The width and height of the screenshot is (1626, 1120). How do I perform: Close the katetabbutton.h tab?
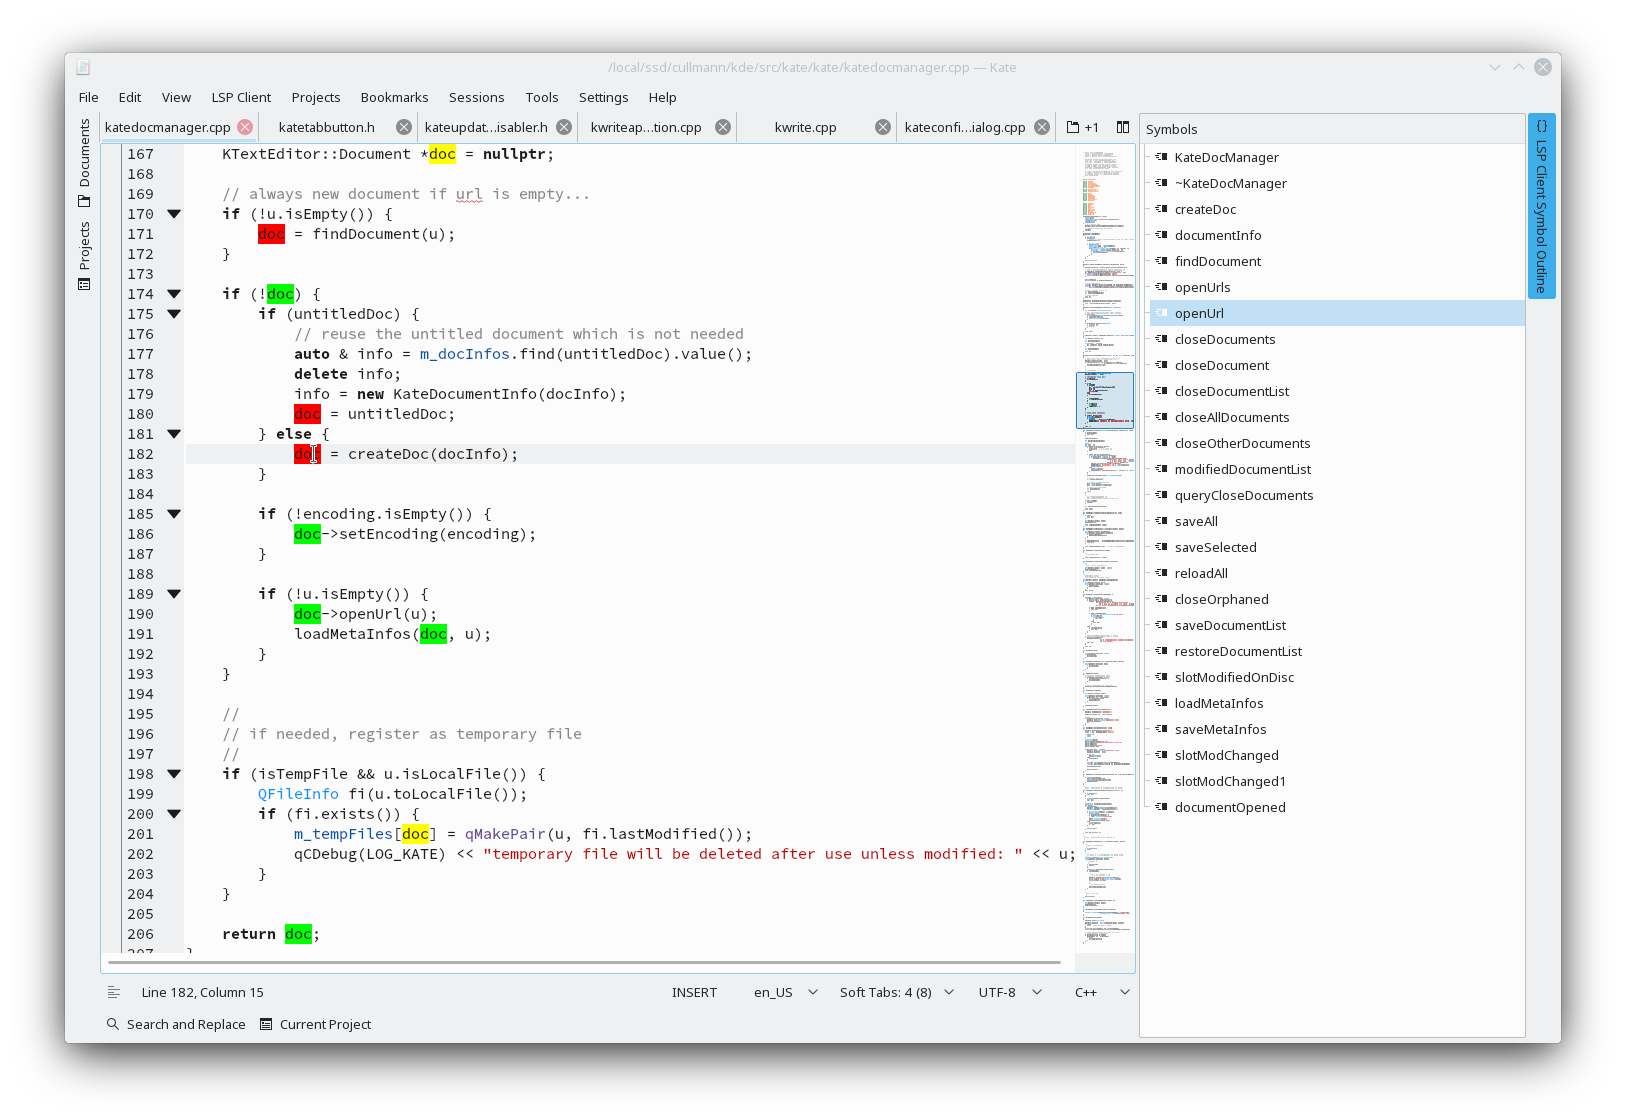click(x=404, y=127)
